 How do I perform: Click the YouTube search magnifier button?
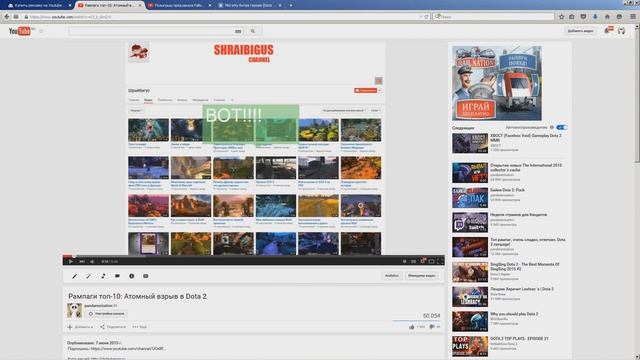[253, 31]
